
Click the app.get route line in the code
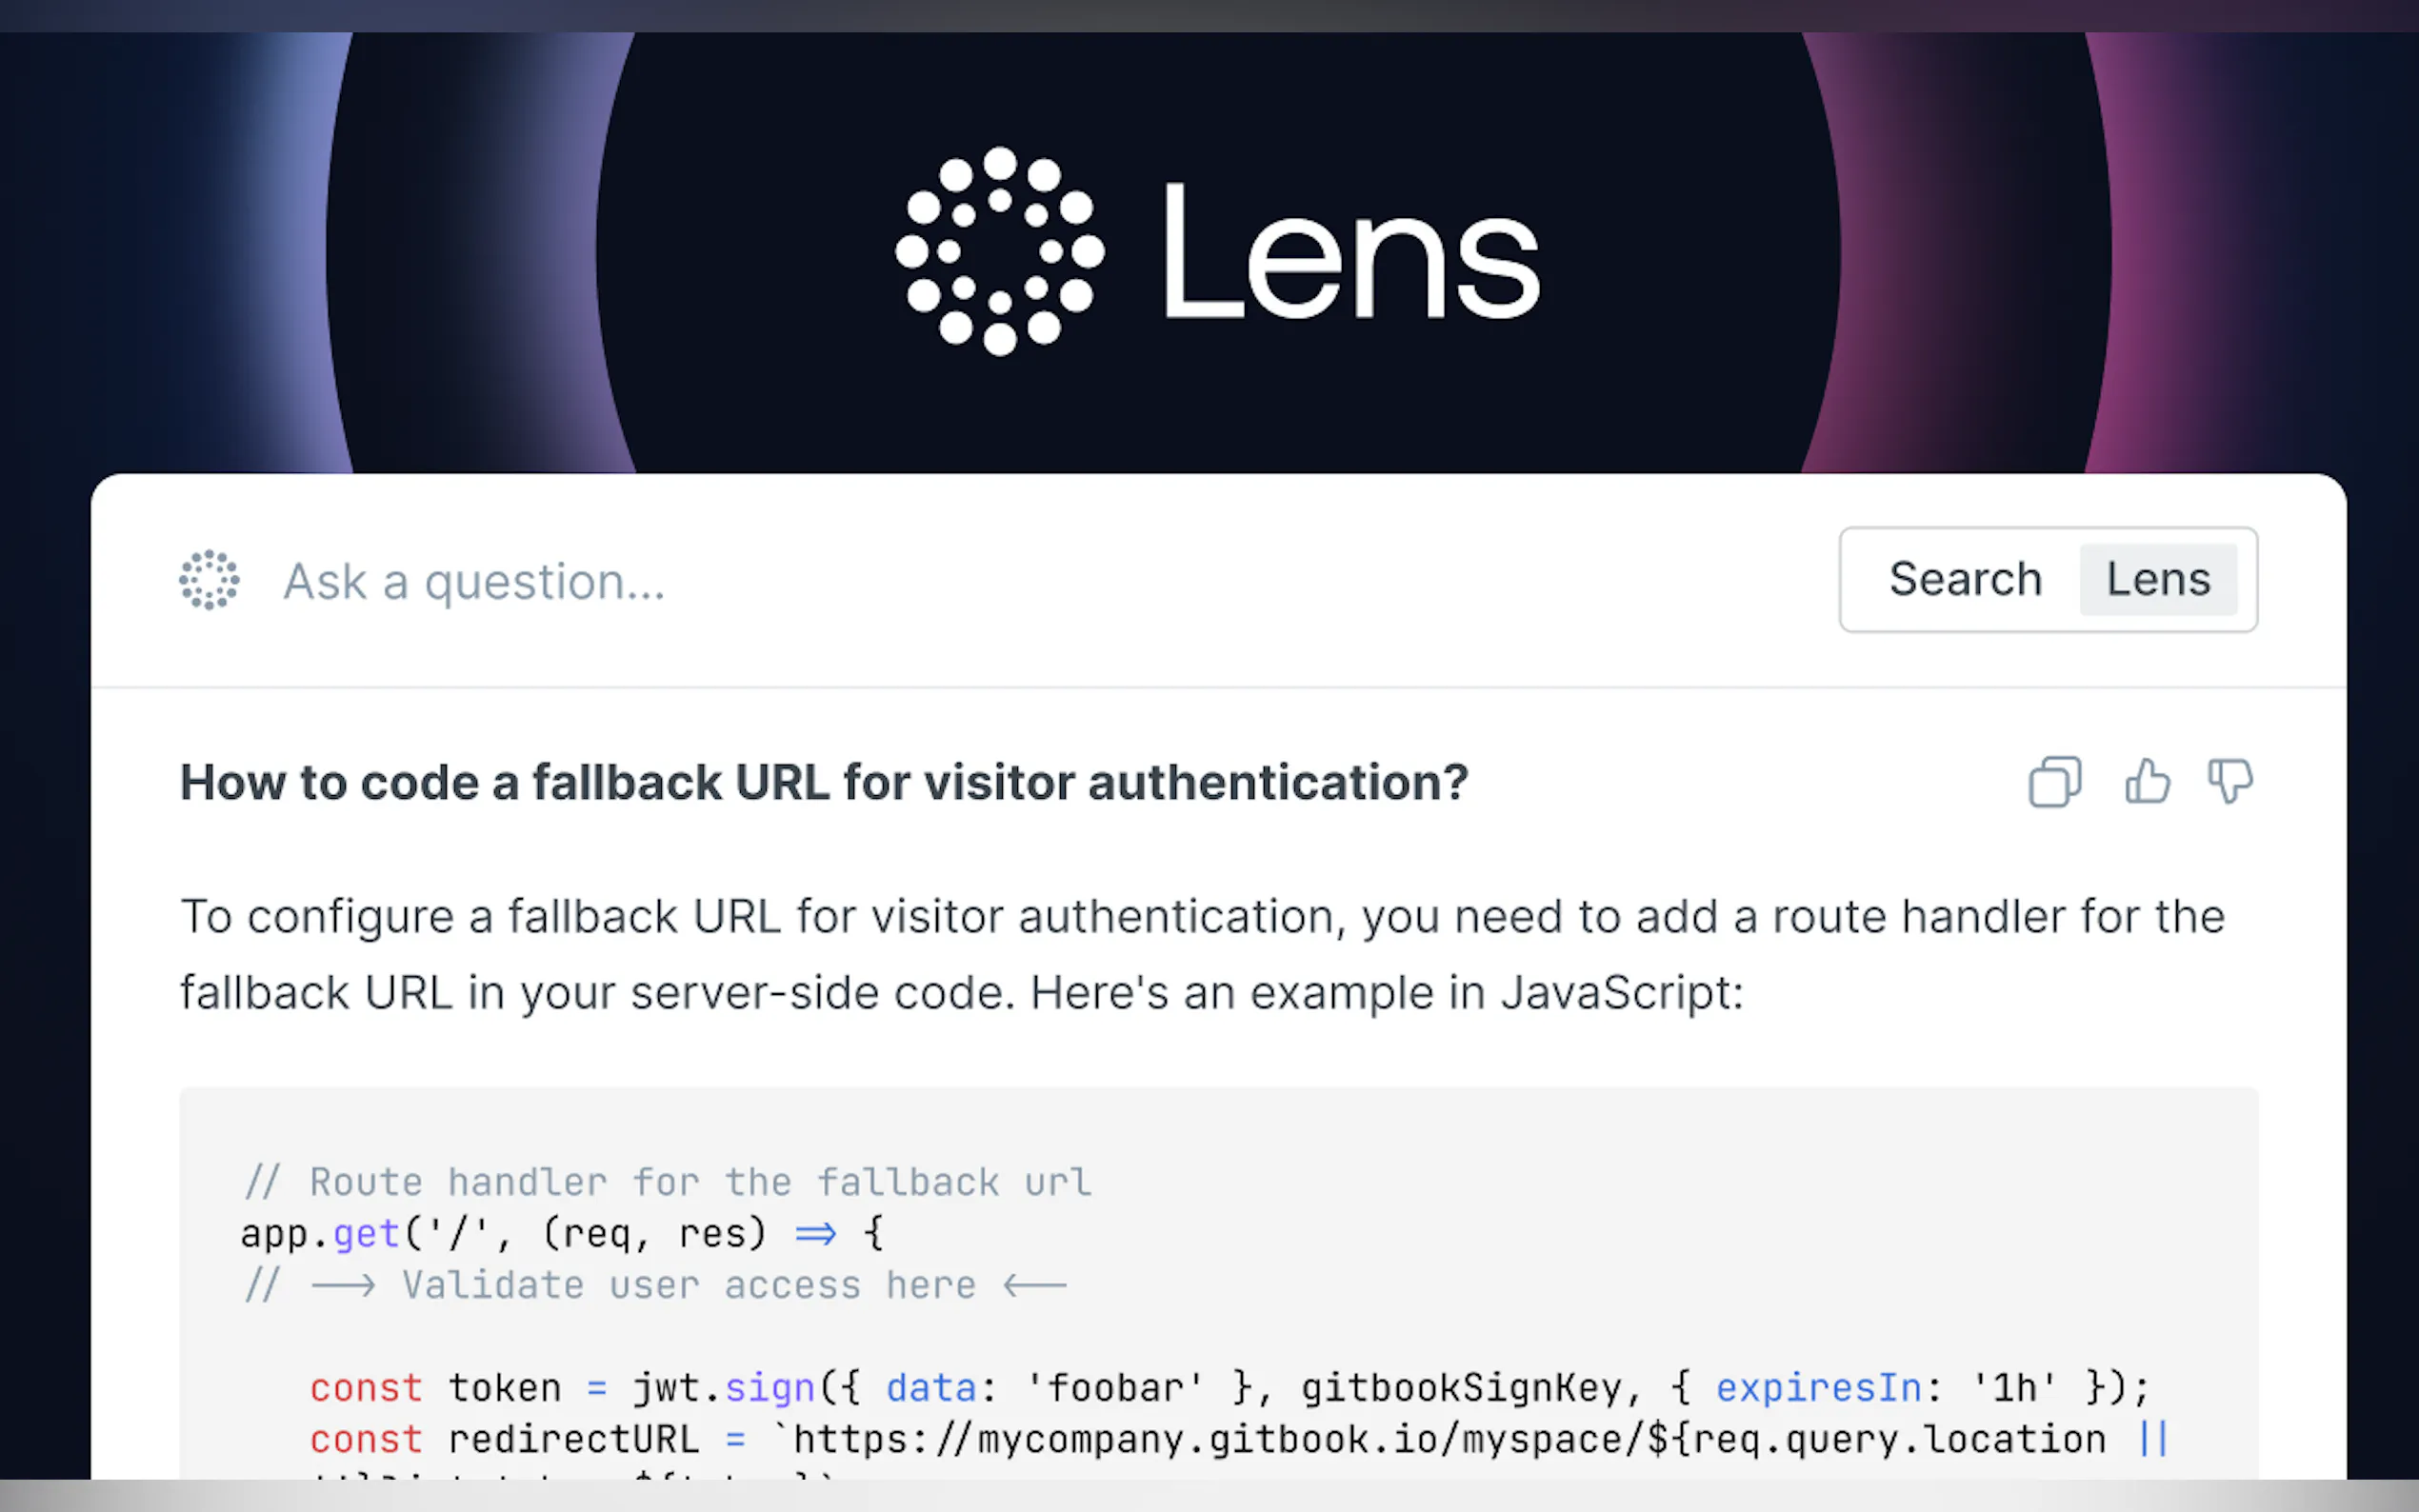coord(562,1234)
